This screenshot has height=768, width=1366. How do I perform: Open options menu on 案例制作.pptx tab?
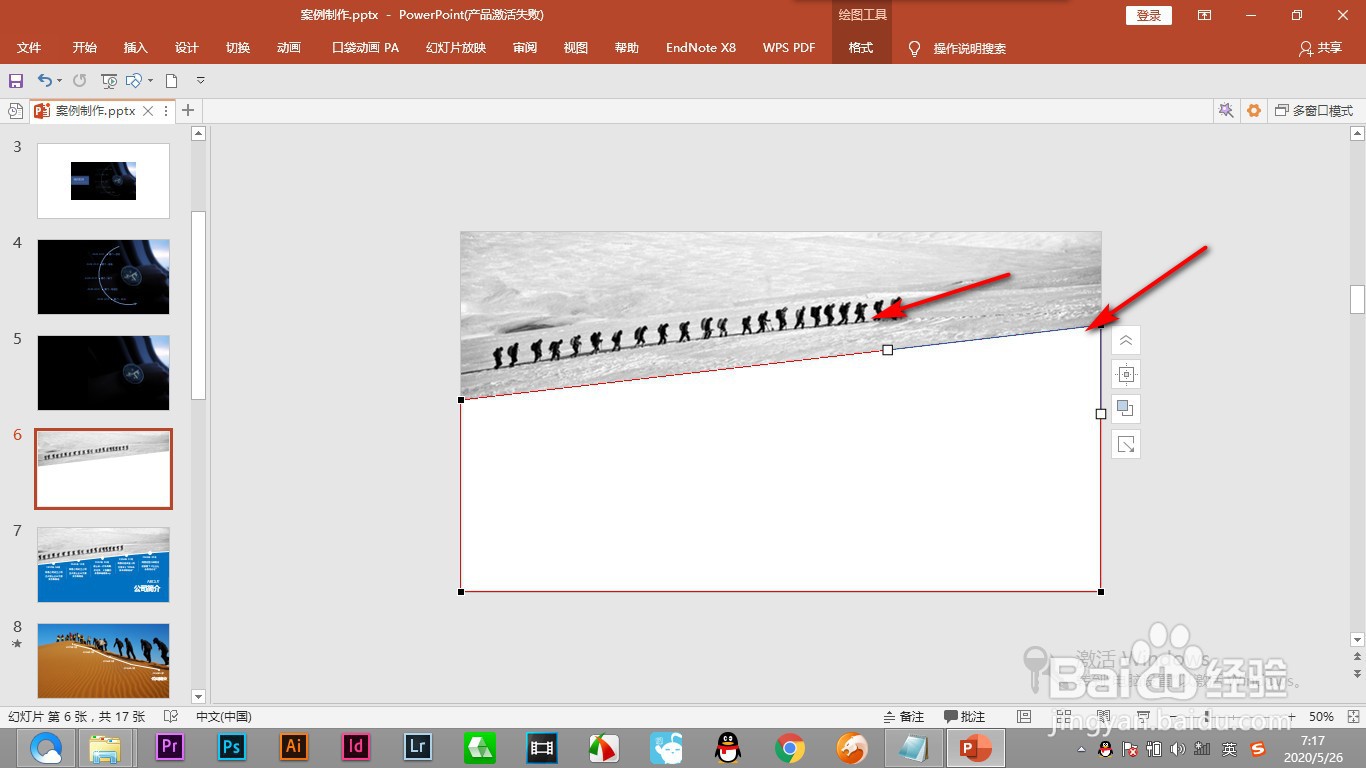click(x=166, y=111)
